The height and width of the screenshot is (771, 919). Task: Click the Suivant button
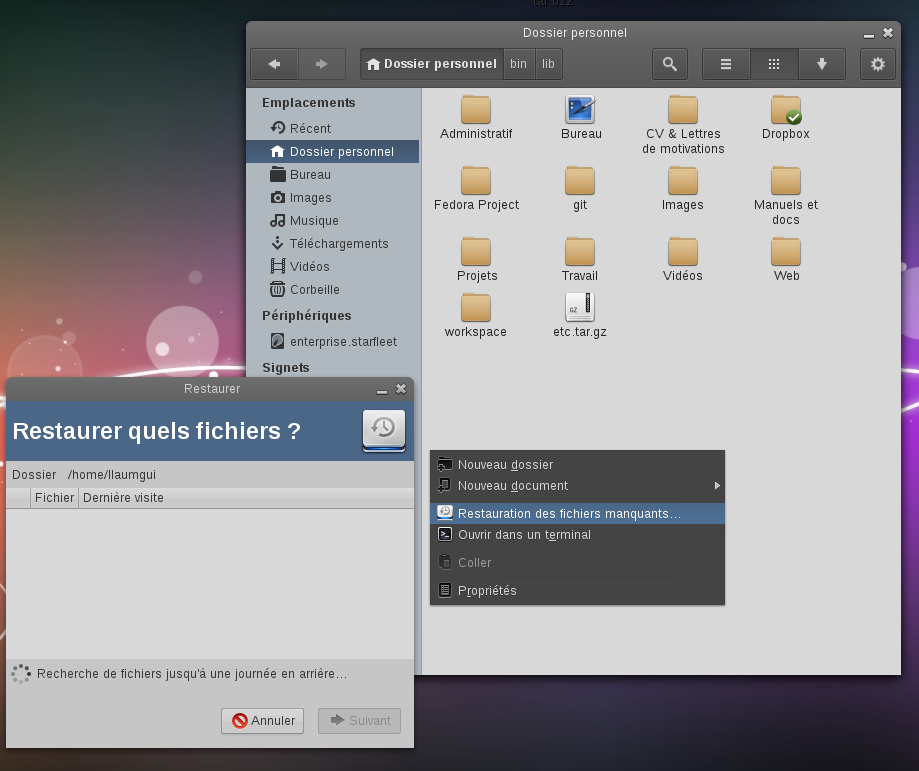click(359, 721)
